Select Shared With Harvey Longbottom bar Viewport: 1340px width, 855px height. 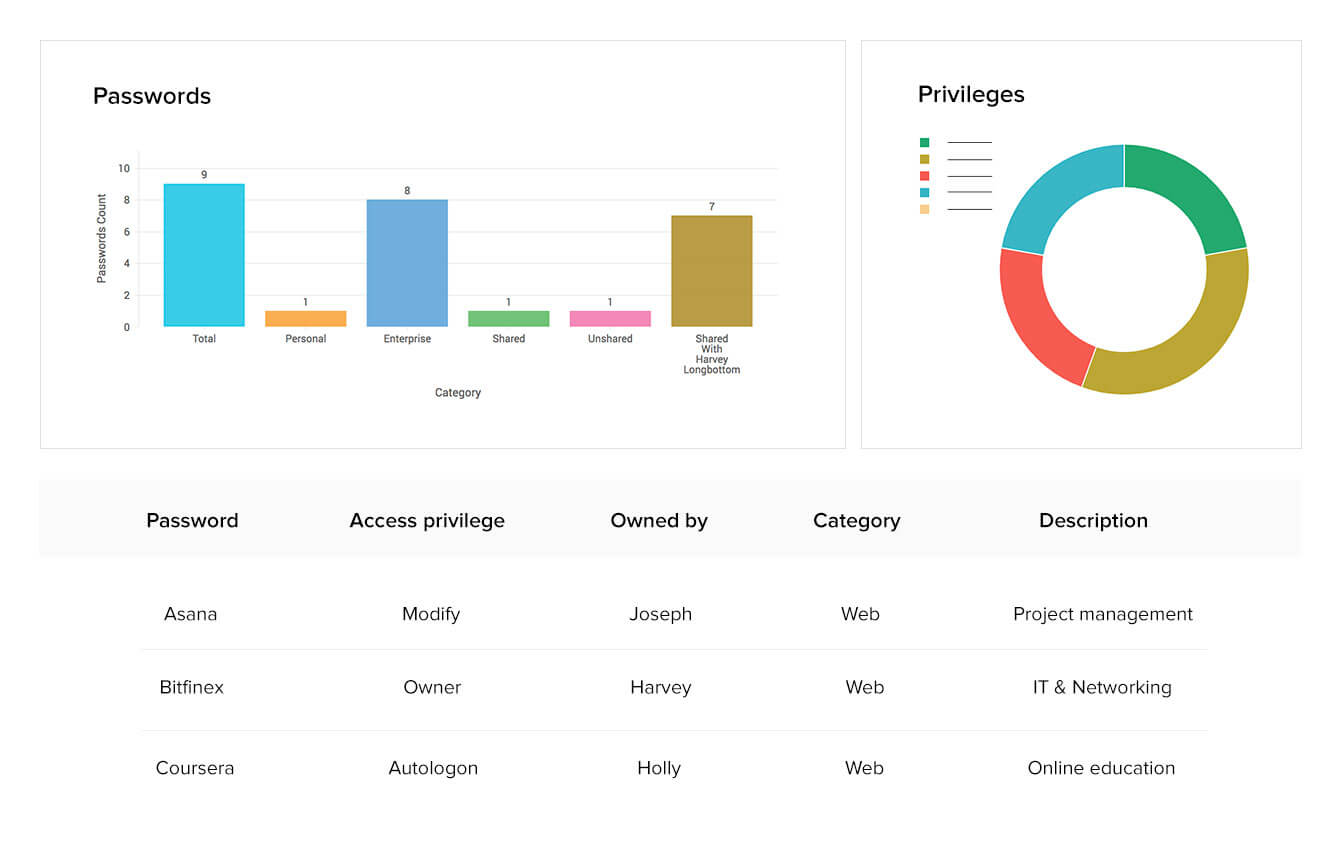711,271
